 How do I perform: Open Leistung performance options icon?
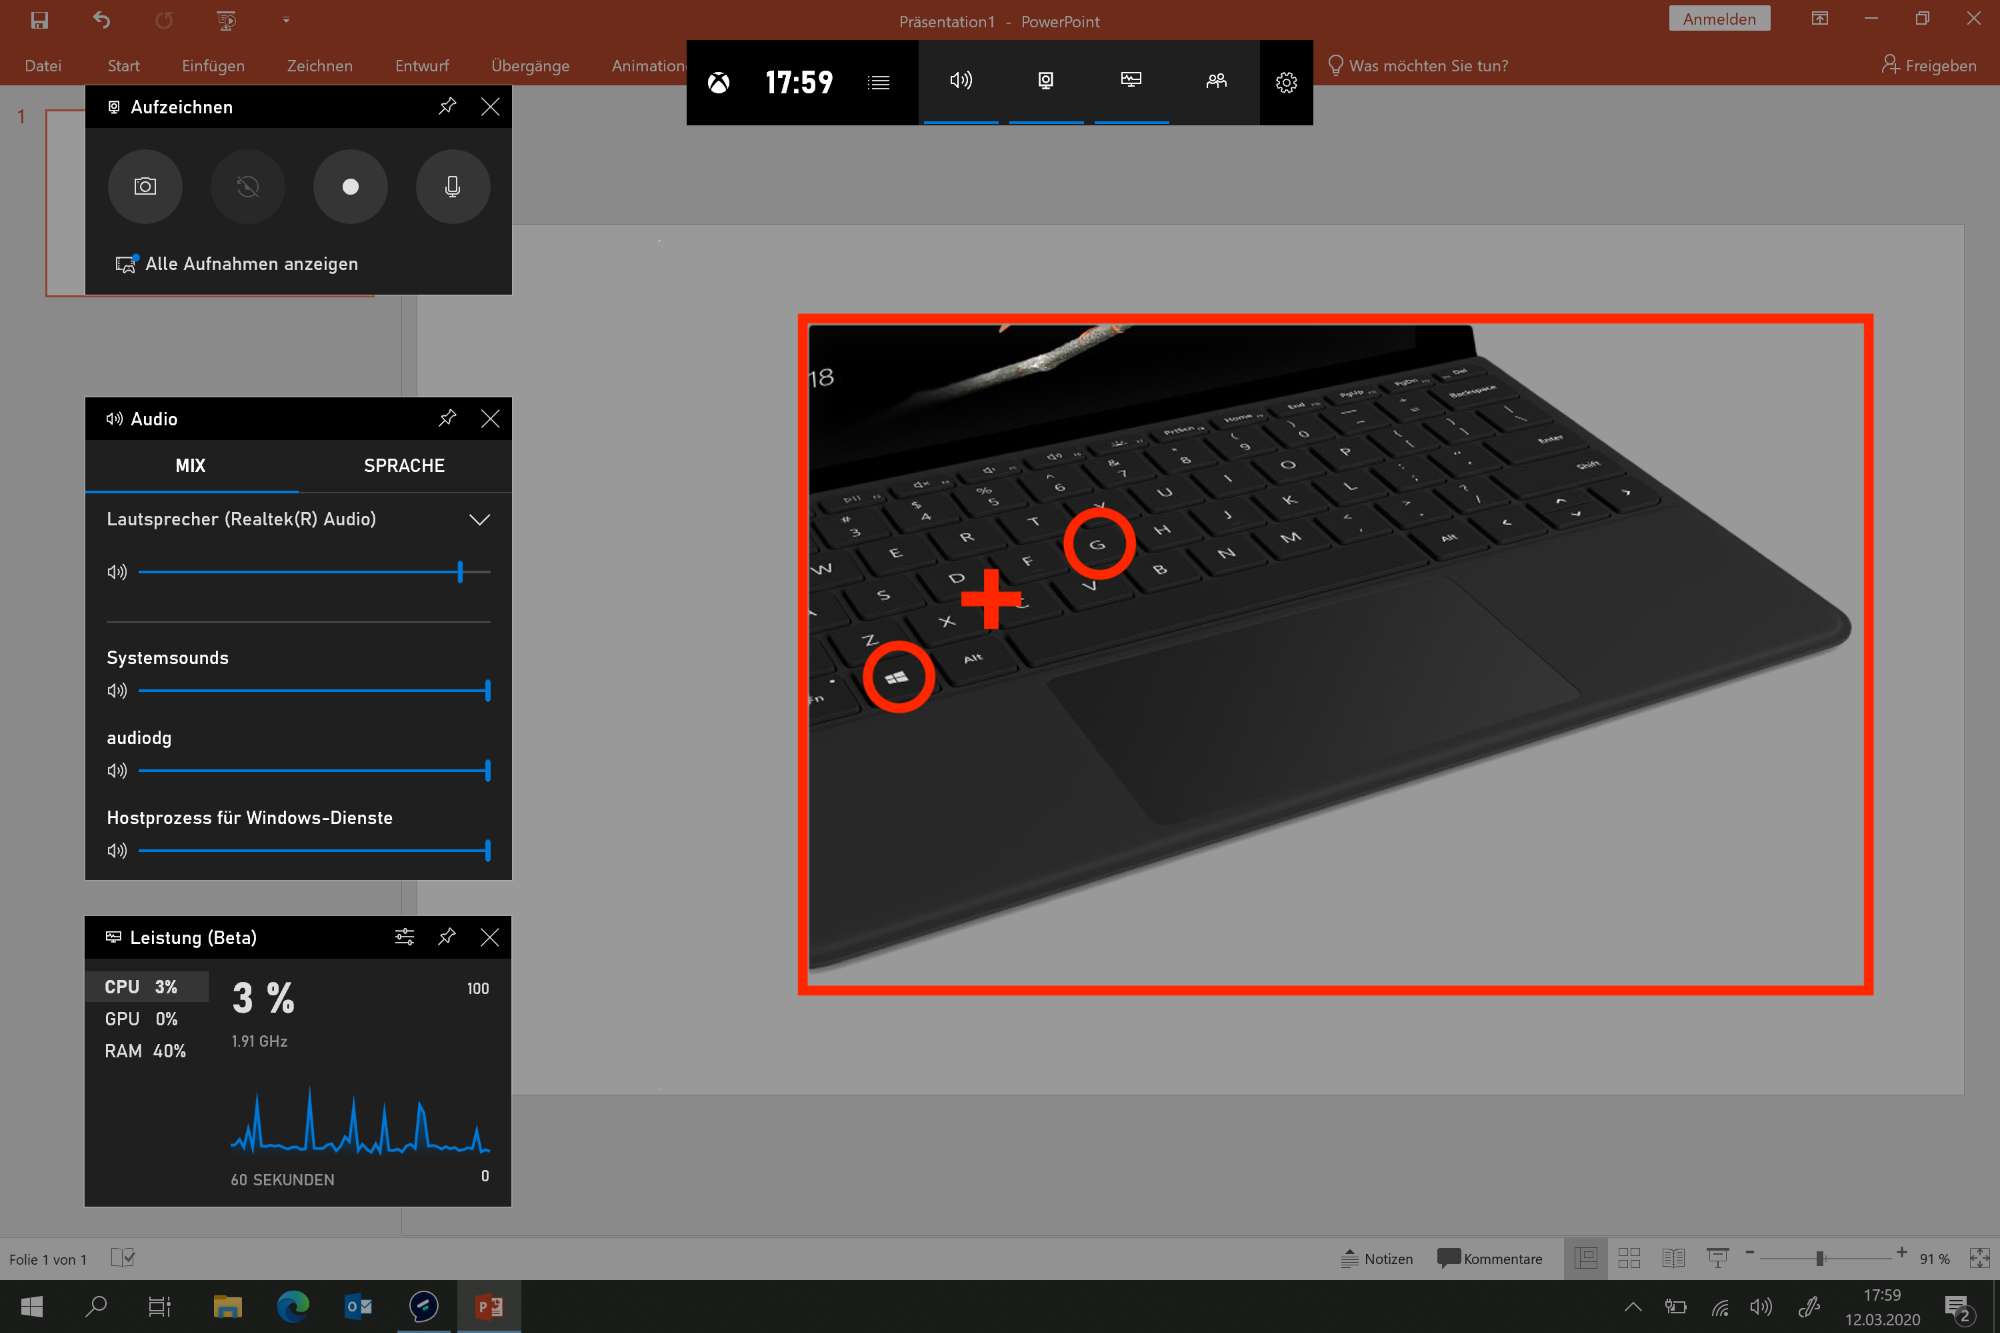pyautogui.click(x=404, y=937)
